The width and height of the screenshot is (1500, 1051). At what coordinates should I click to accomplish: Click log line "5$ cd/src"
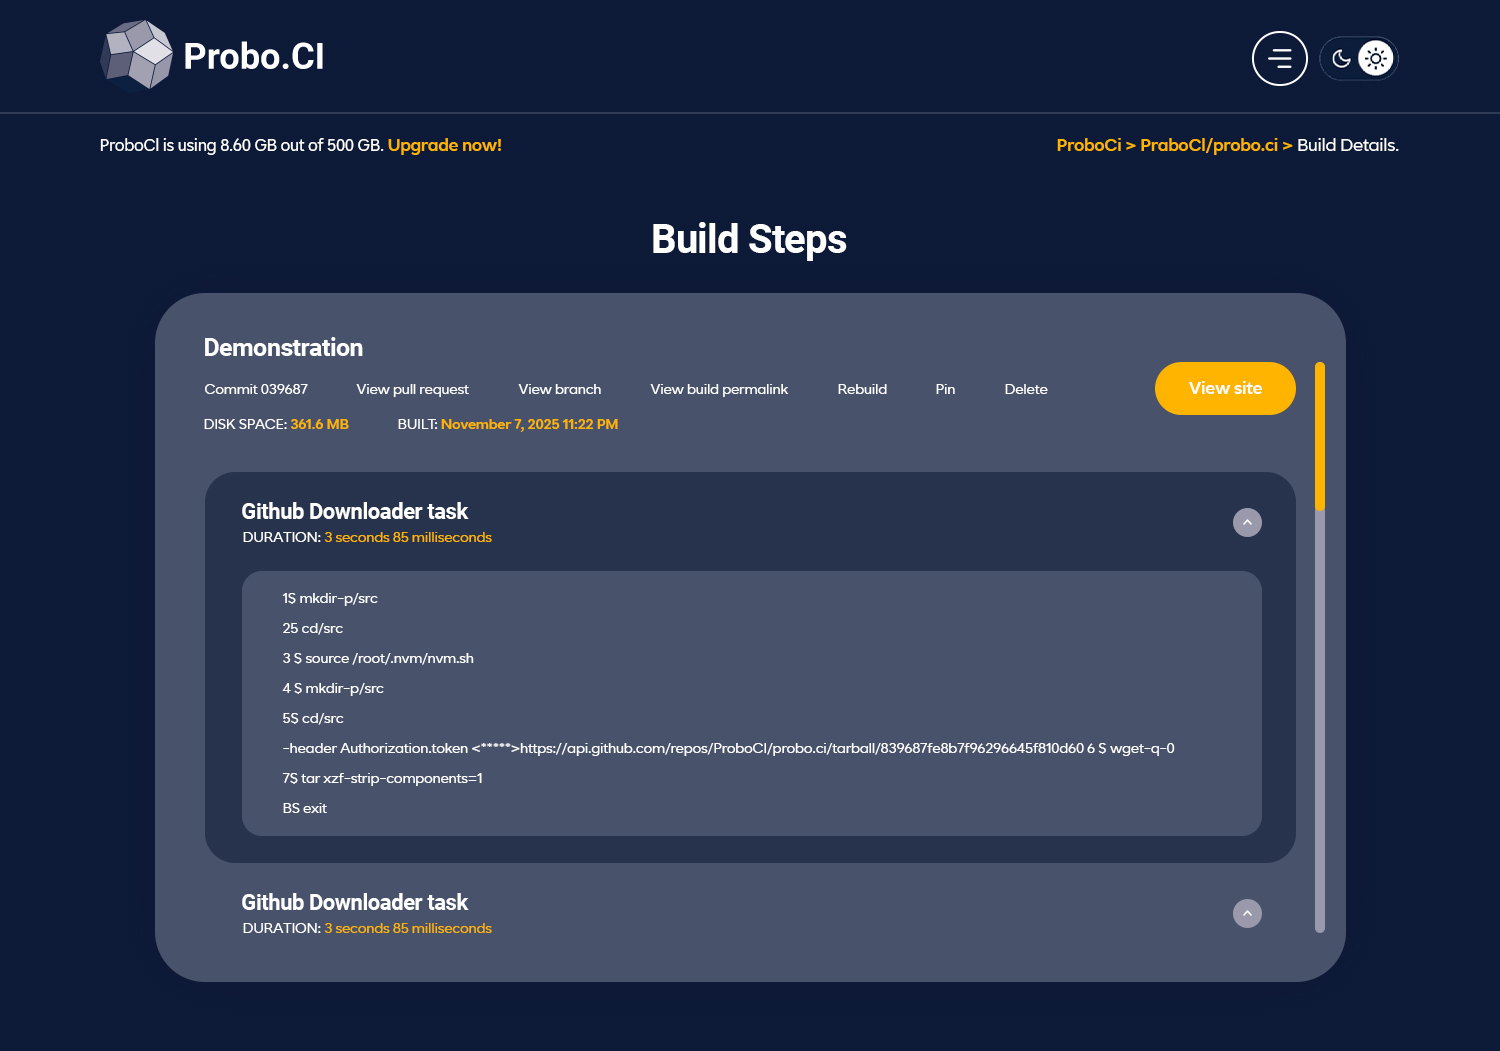pyautogui.click(x=313, y=718)
